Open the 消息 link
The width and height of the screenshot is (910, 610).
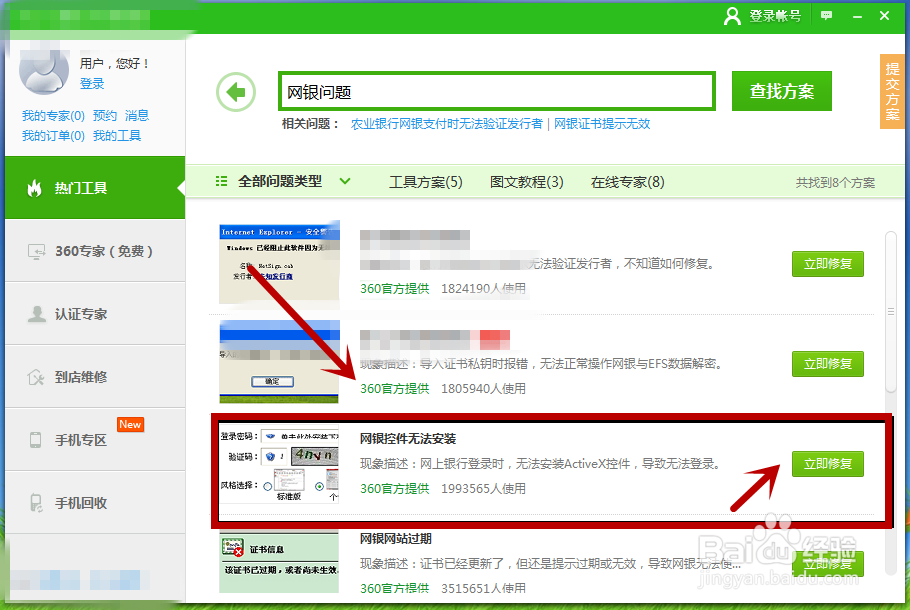point(137,115)
